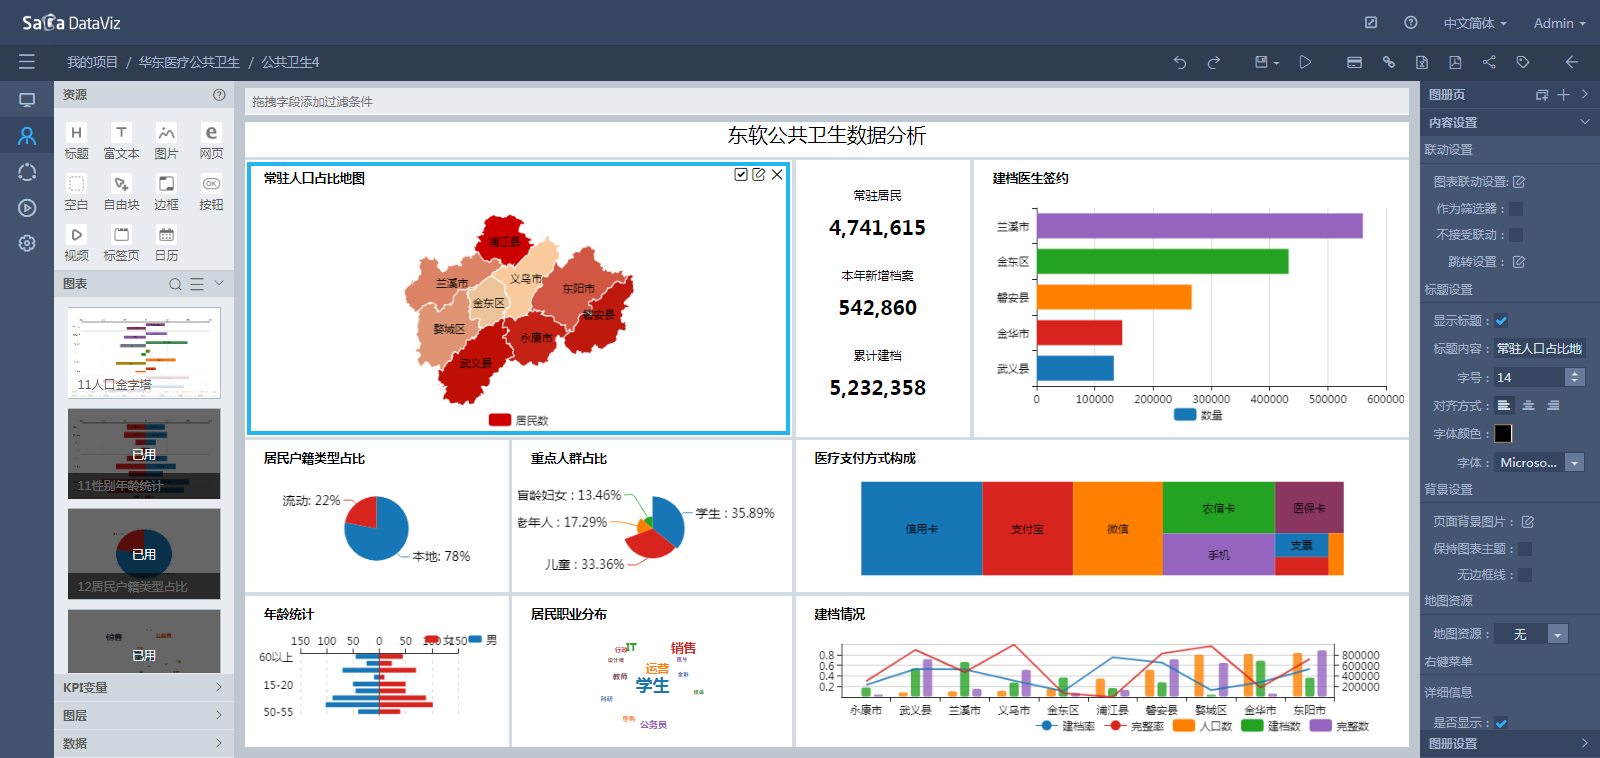Image resolution: width=1600 pixels, height=758 pixels.
Task: Enable the 作为筛选器 checkbox
Action: click(1516, 209)
